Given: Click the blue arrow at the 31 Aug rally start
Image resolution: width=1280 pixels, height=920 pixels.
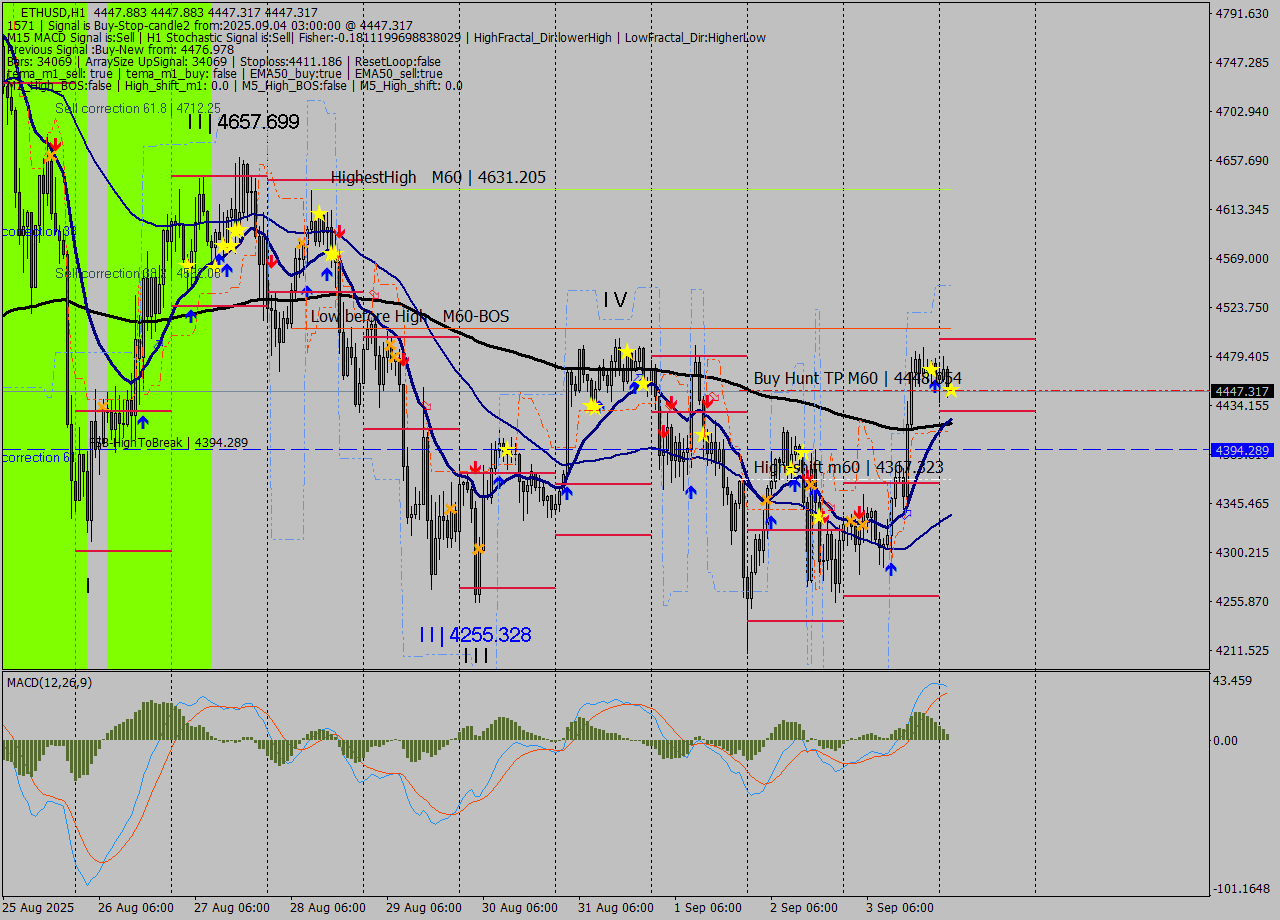Looking at the screenshot, I should pyautogui.click(x=566, y=491).
